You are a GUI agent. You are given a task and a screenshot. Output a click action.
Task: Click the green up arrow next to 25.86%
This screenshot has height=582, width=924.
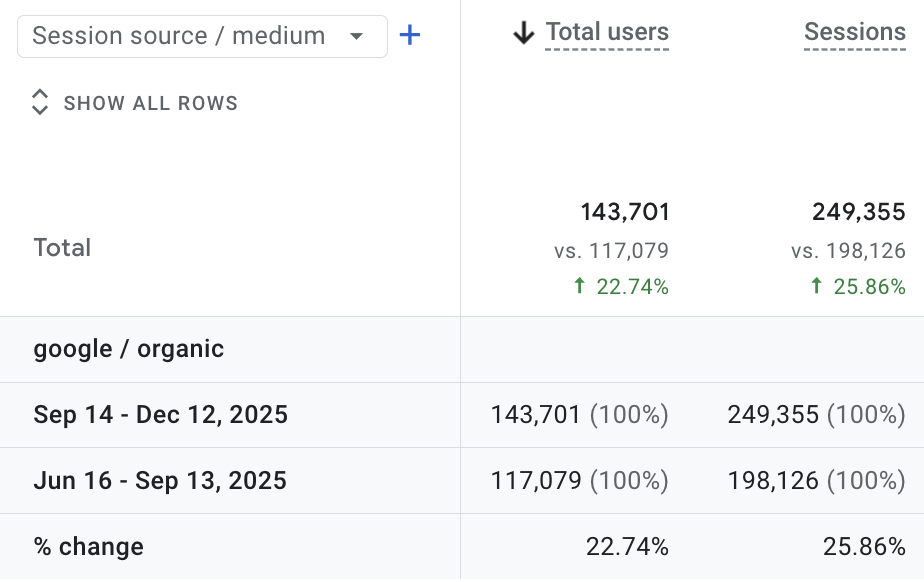(815, 287)
